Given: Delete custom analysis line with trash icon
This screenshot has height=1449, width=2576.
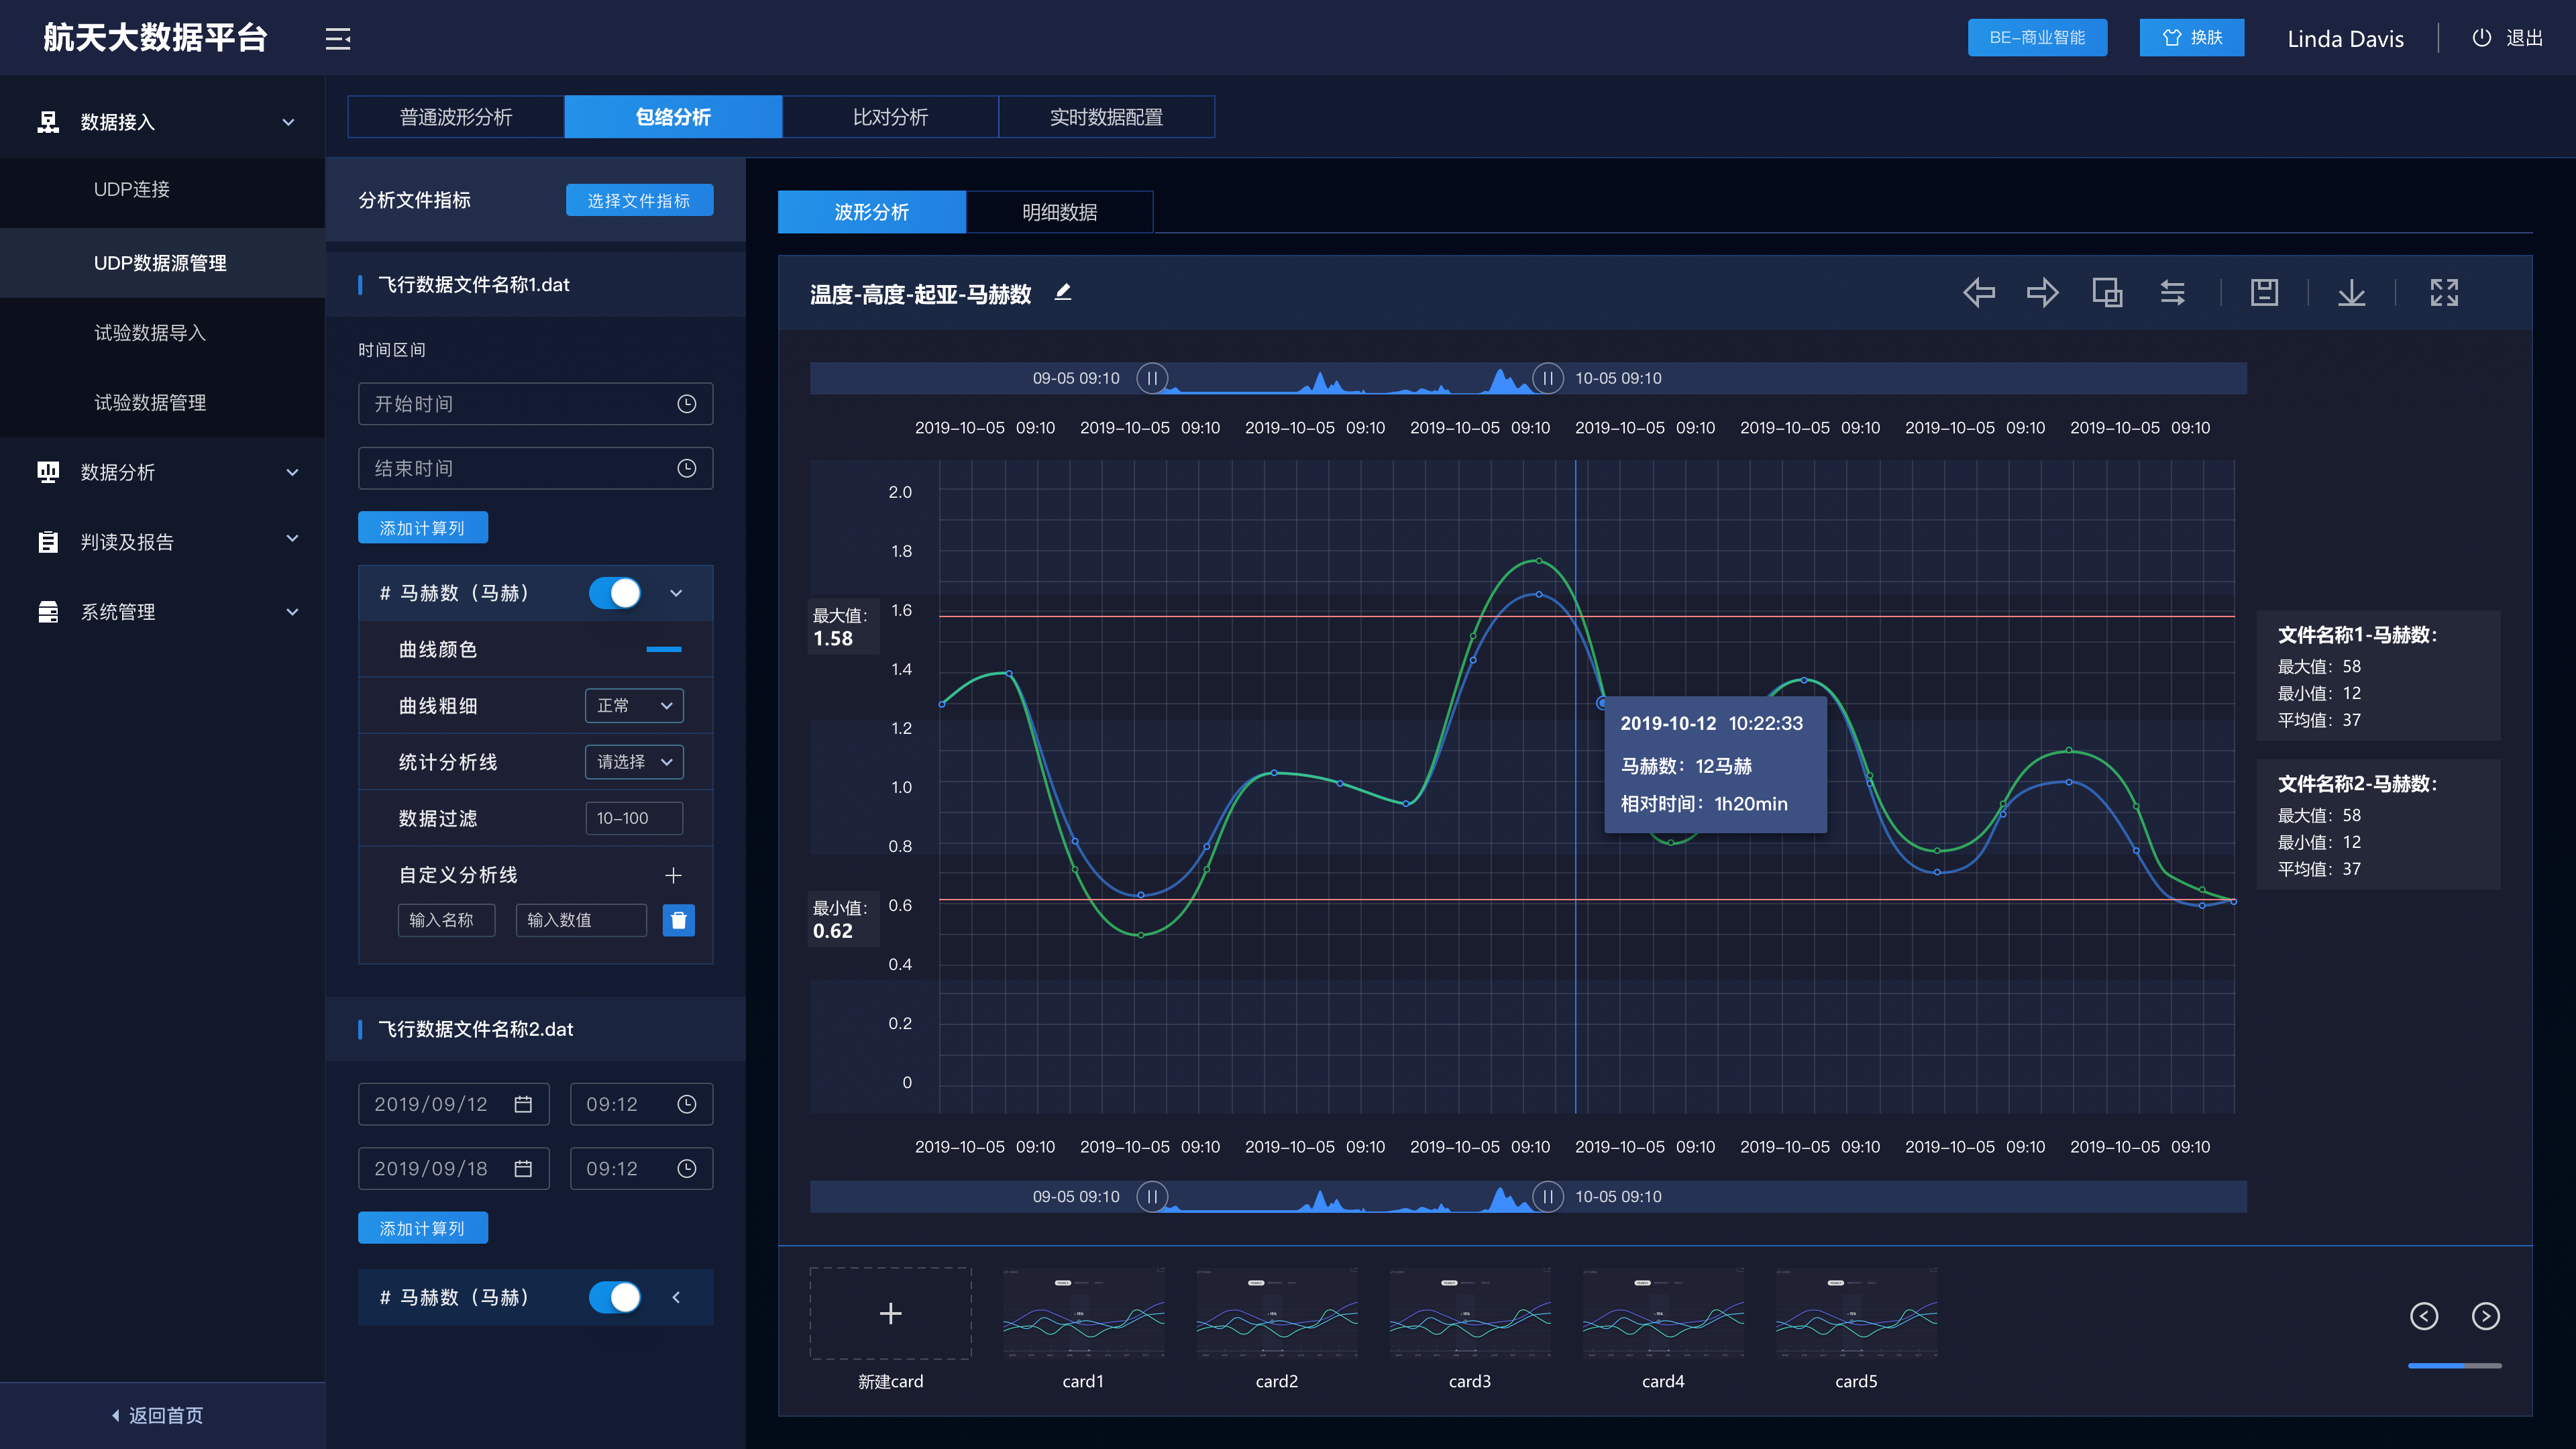Looking at the screenshot, I should 678,920.
